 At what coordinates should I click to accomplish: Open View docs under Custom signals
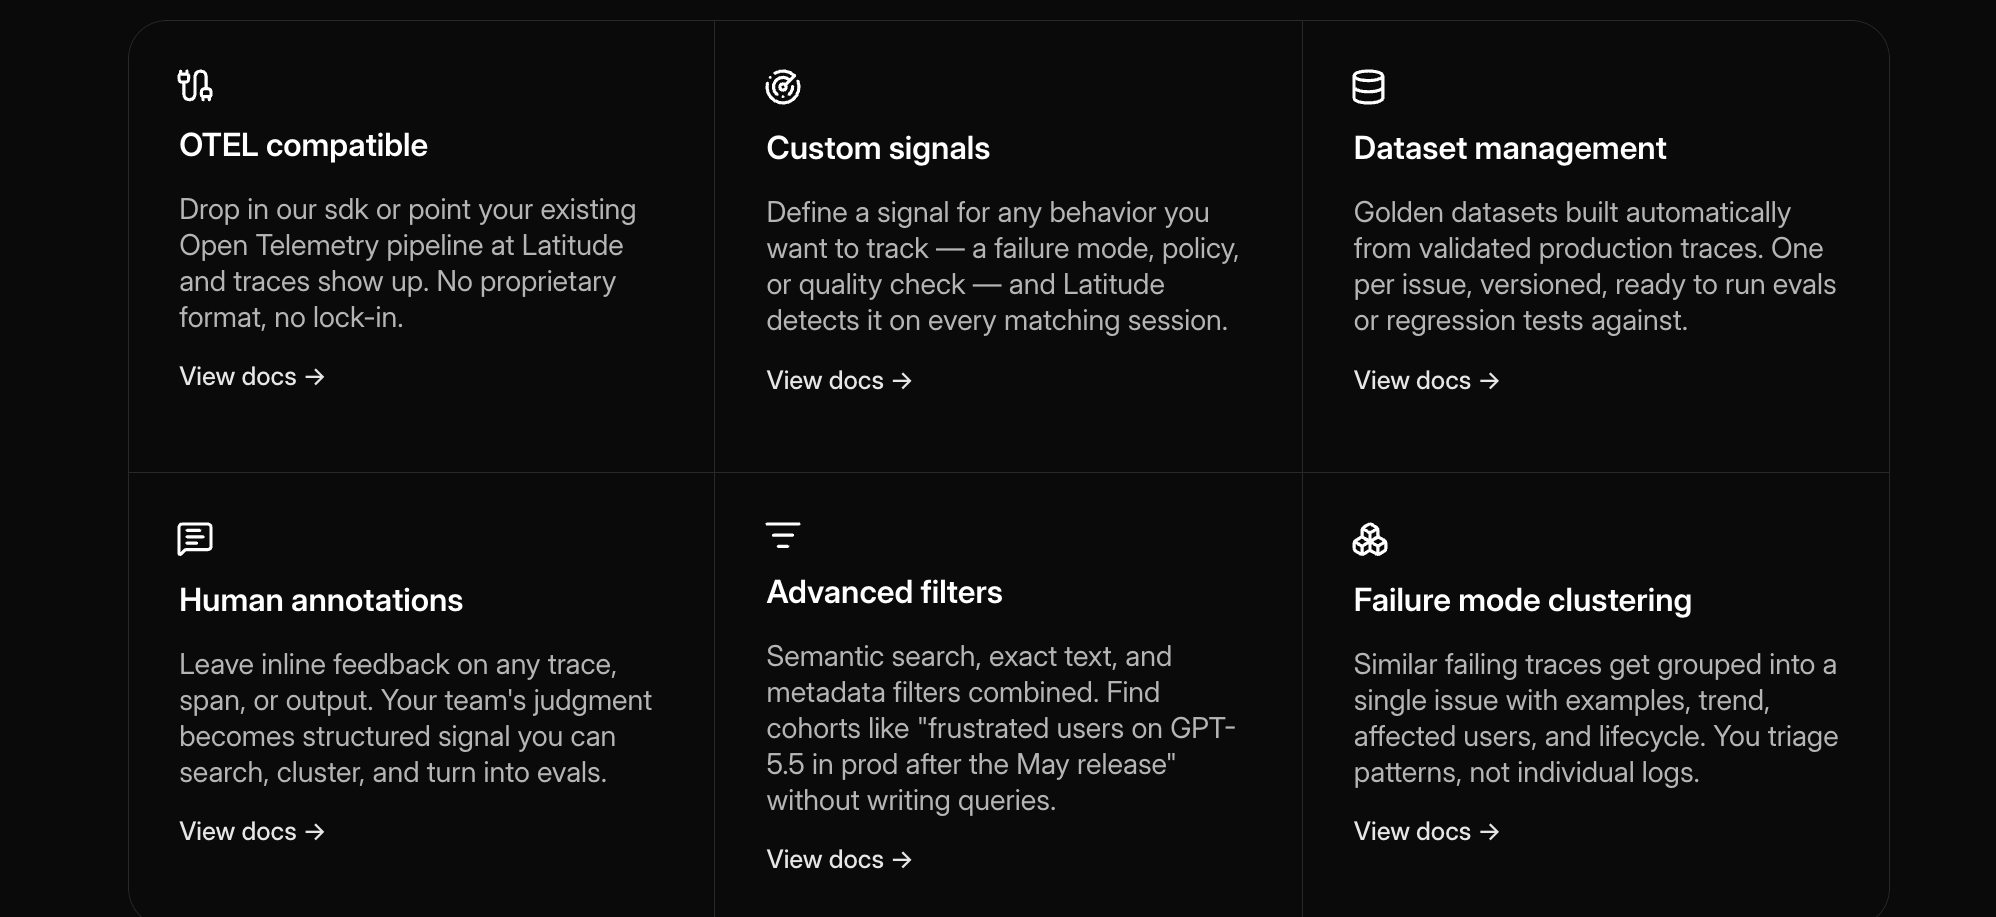[839, 380]
